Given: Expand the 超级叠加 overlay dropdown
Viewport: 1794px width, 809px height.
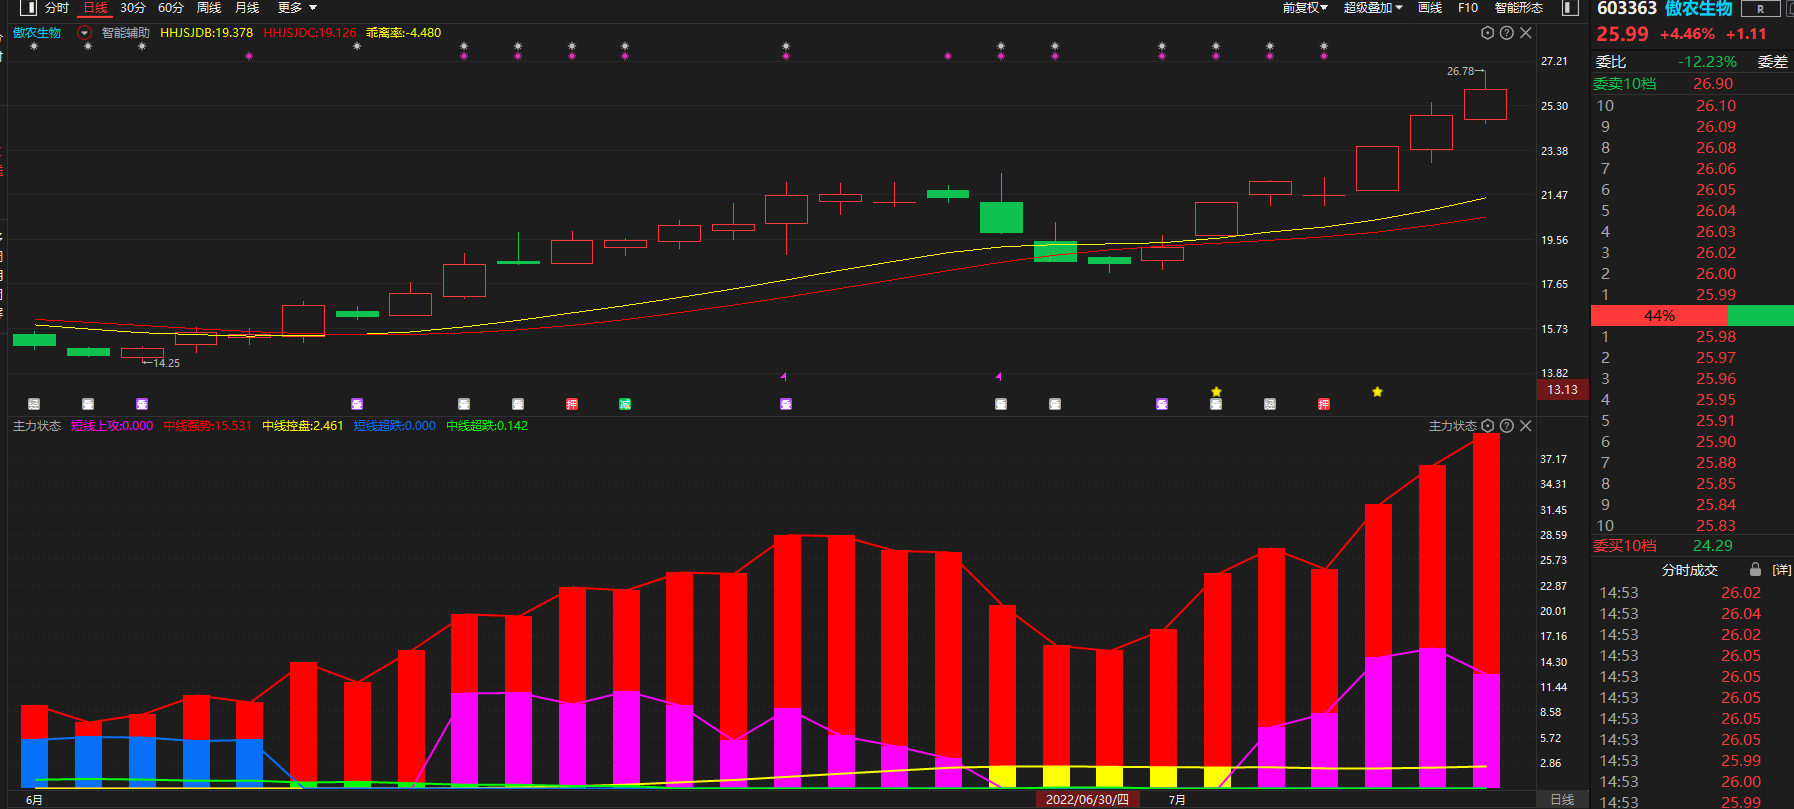Looking at the screenshot, I should click(1372, 8).
